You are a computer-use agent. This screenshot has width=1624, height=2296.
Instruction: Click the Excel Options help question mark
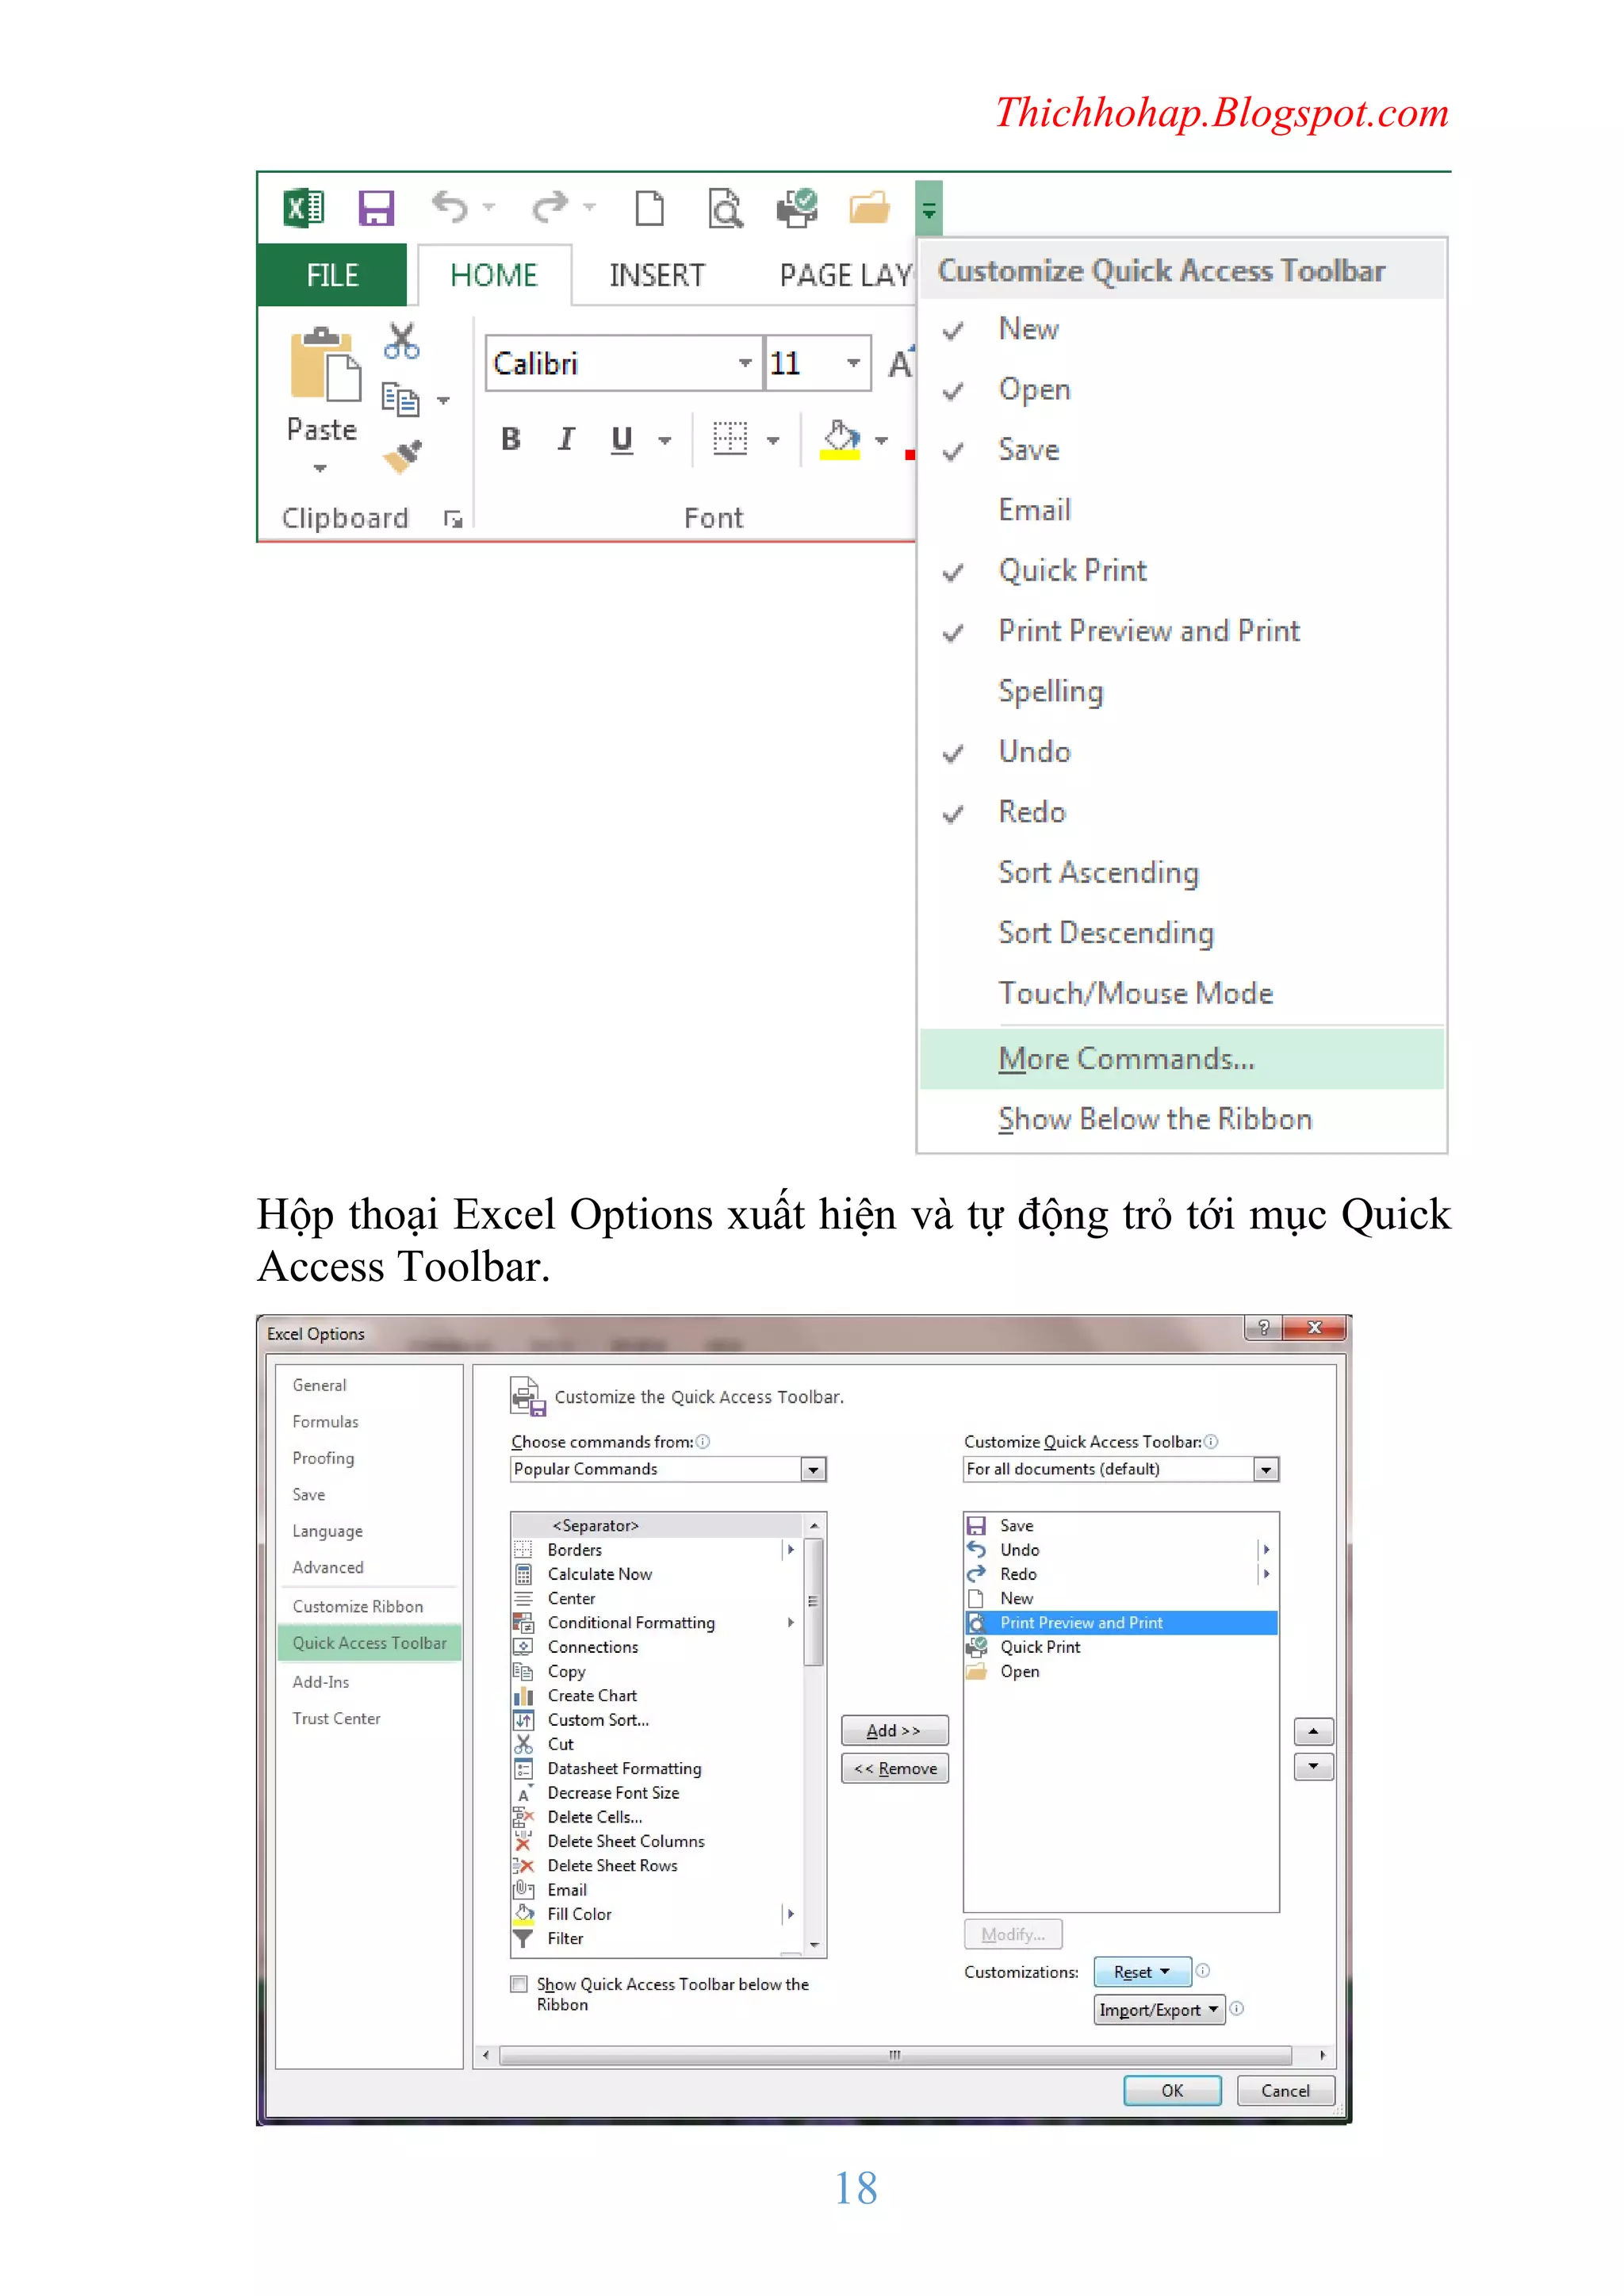[x=1263, y=1327]
